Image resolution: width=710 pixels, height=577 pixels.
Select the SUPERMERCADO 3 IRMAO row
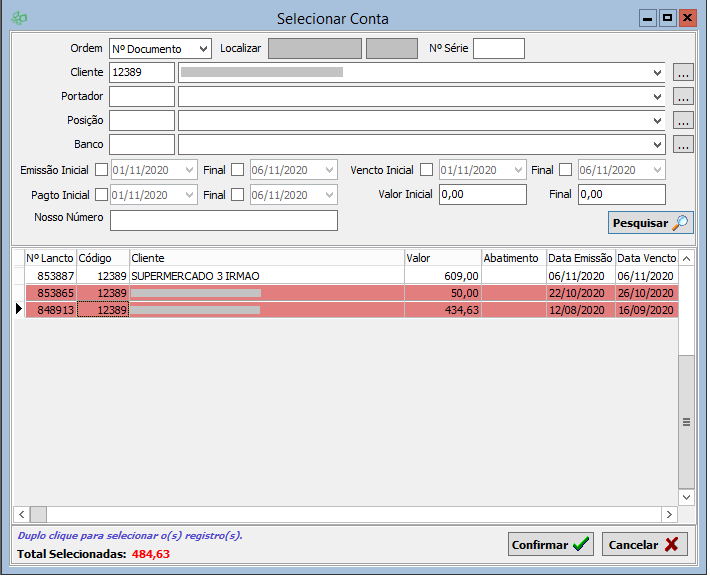pos(265,275)
